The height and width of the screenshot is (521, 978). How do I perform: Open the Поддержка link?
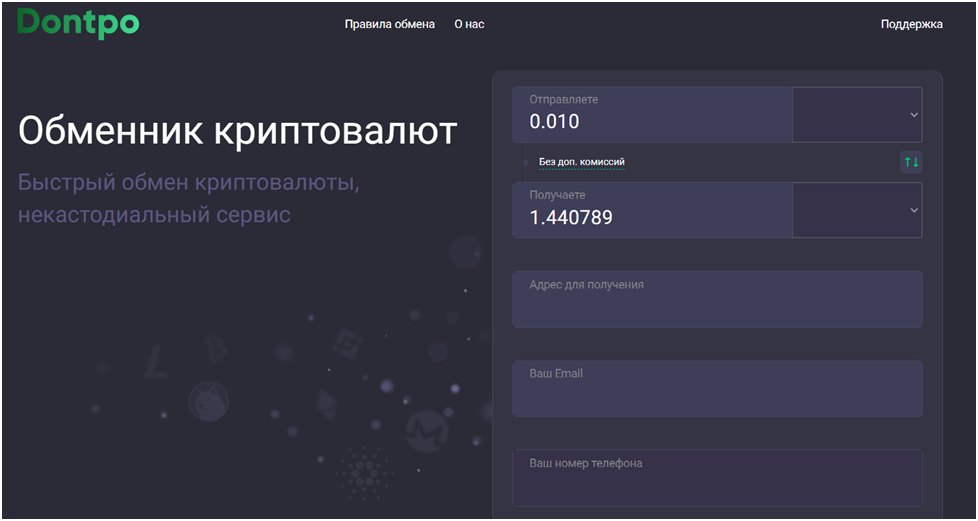911,24
